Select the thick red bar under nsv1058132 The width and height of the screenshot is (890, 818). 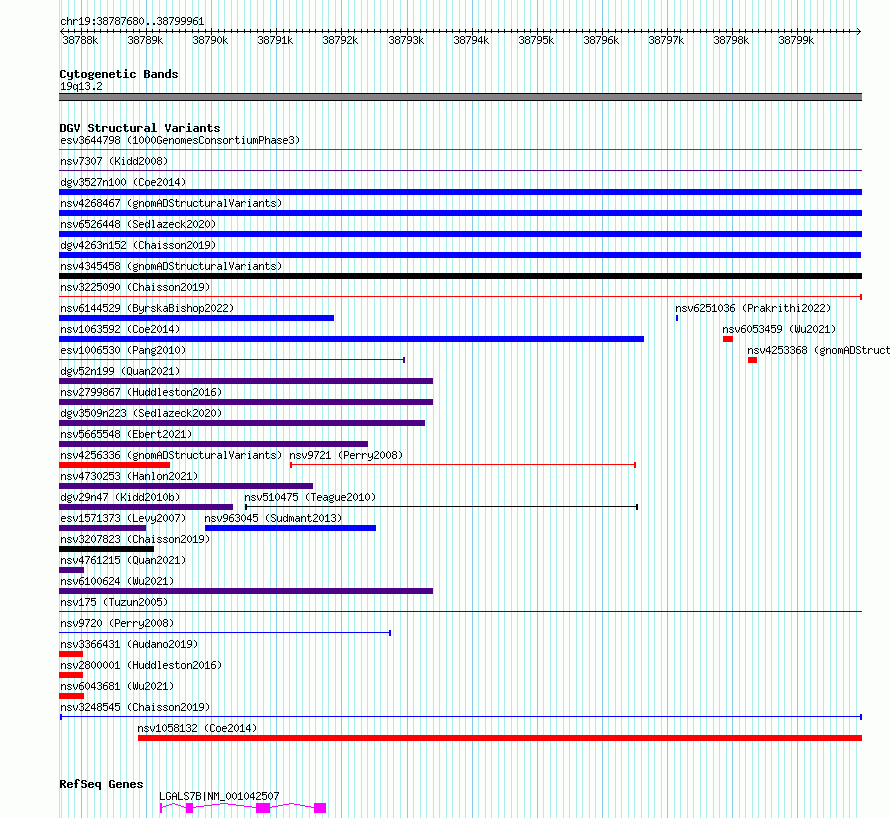pos(499,738)
